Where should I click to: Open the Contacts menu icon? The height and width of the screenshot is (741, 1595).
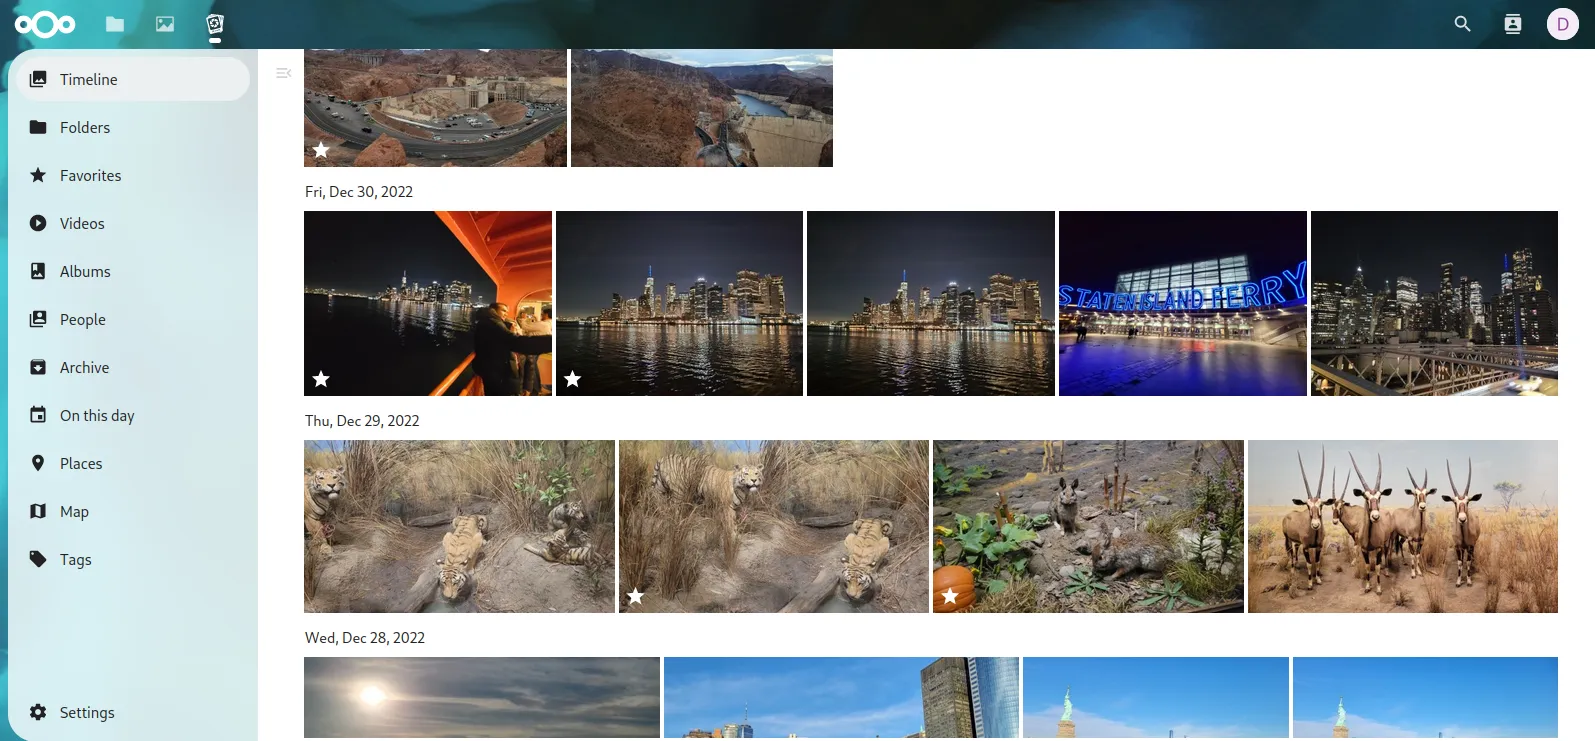point(1512,24)
